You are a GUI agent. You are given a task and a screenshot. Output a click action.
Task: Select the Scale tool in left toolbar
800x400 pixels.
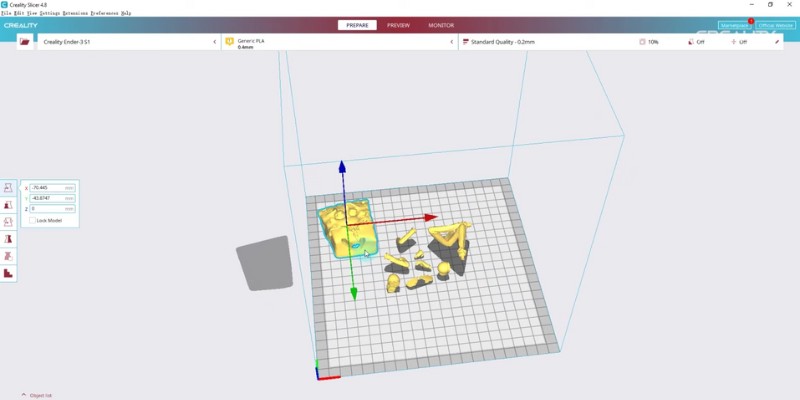(x=8, y=205)
